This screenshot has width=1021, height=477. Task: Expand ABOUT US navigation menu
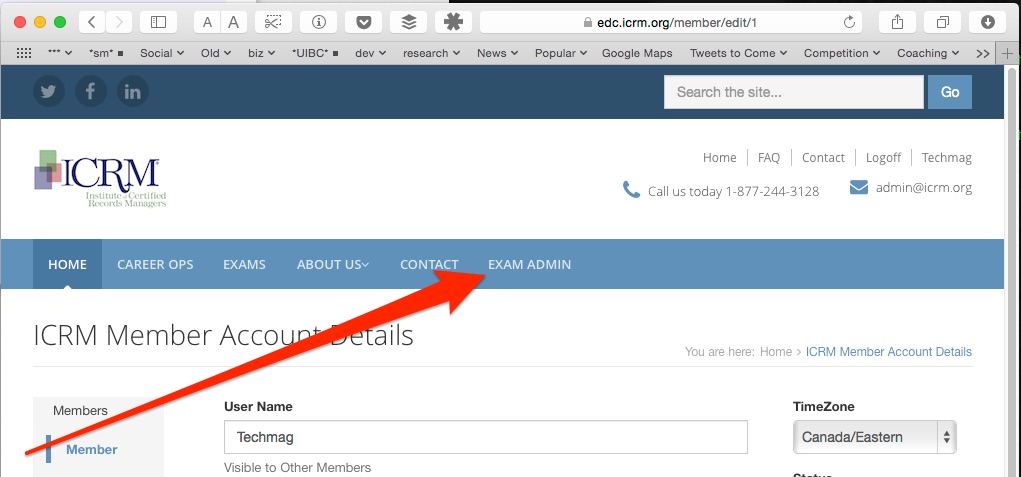click(x=333, y=264)
